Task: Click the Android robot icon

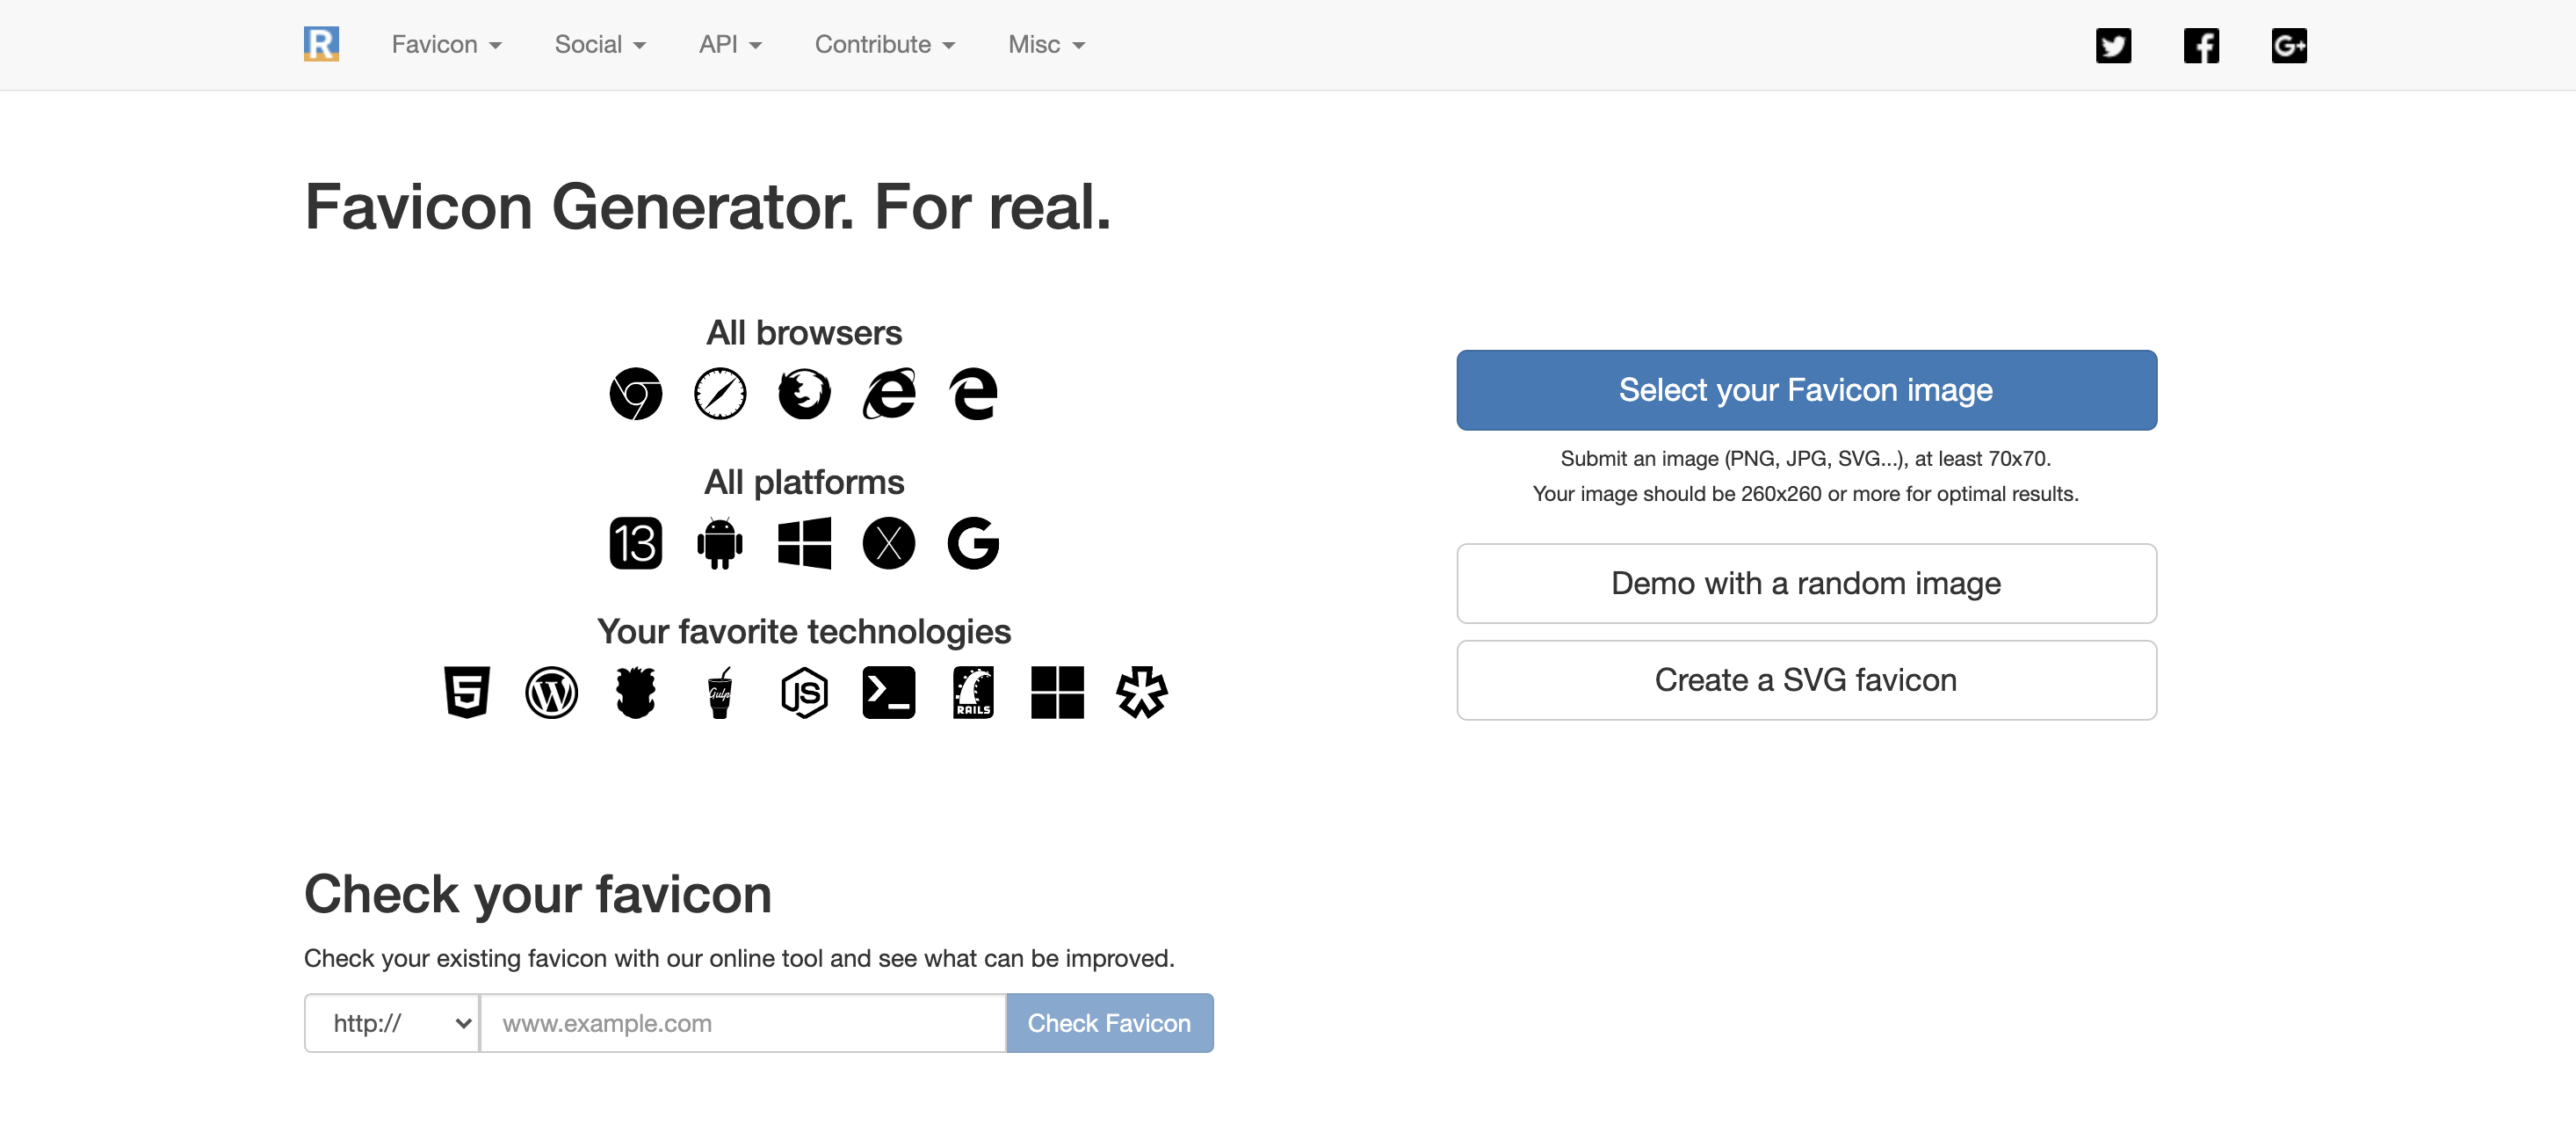Action: [720, 543]
